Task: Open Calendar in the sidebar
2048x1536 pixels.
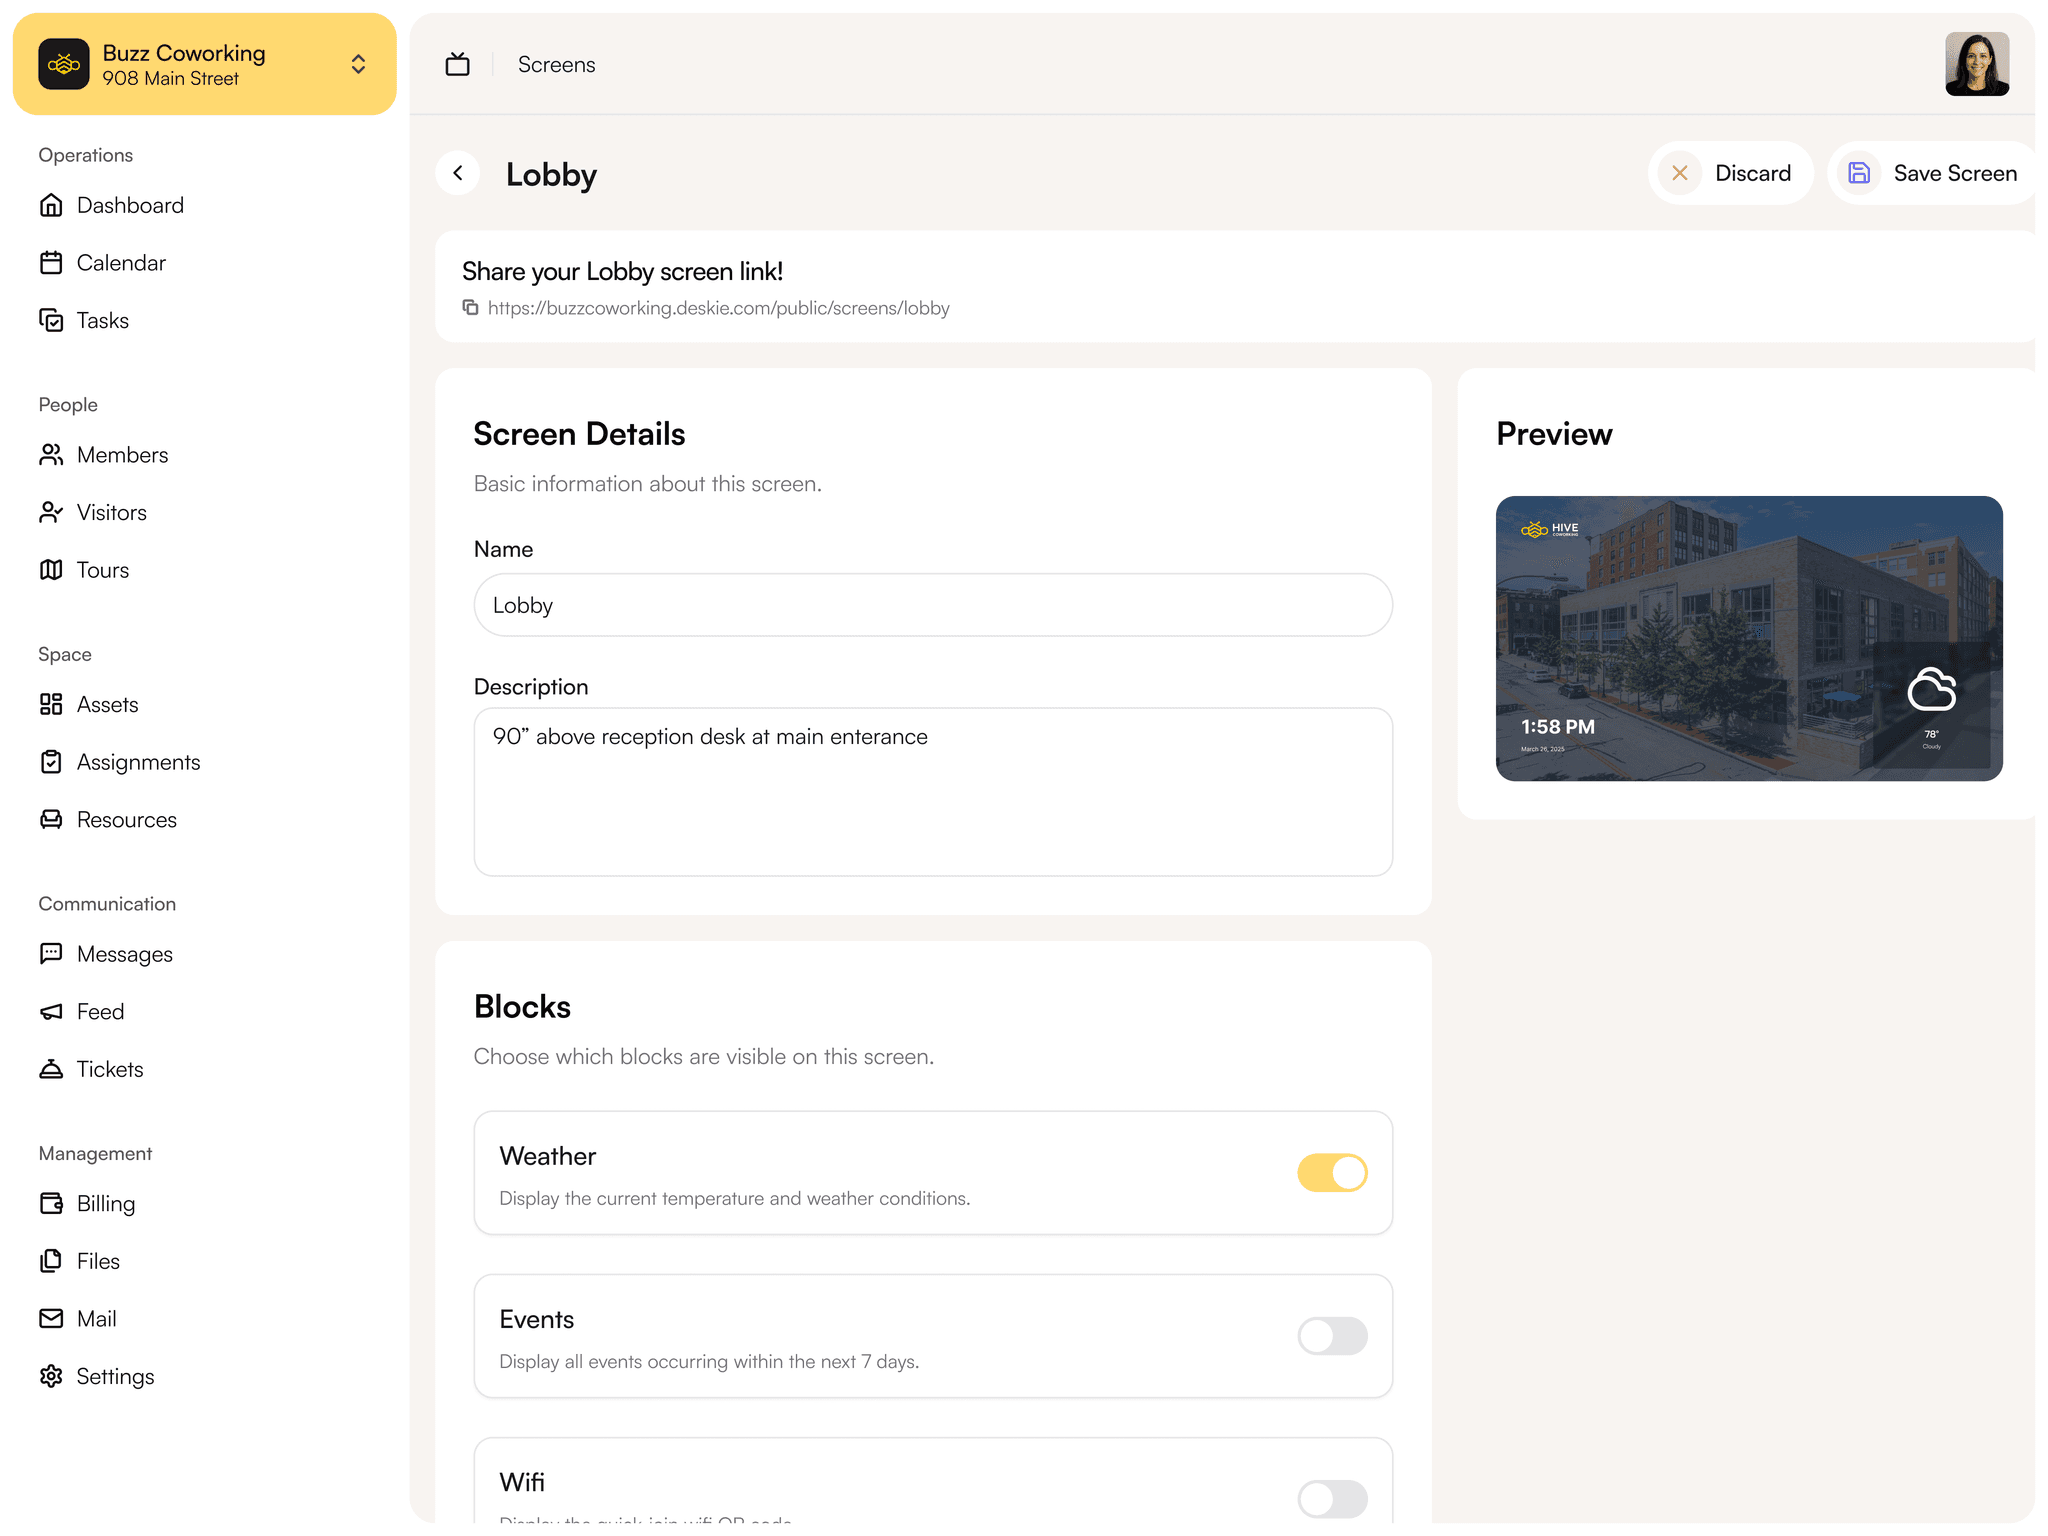Action: click(121, 263)
